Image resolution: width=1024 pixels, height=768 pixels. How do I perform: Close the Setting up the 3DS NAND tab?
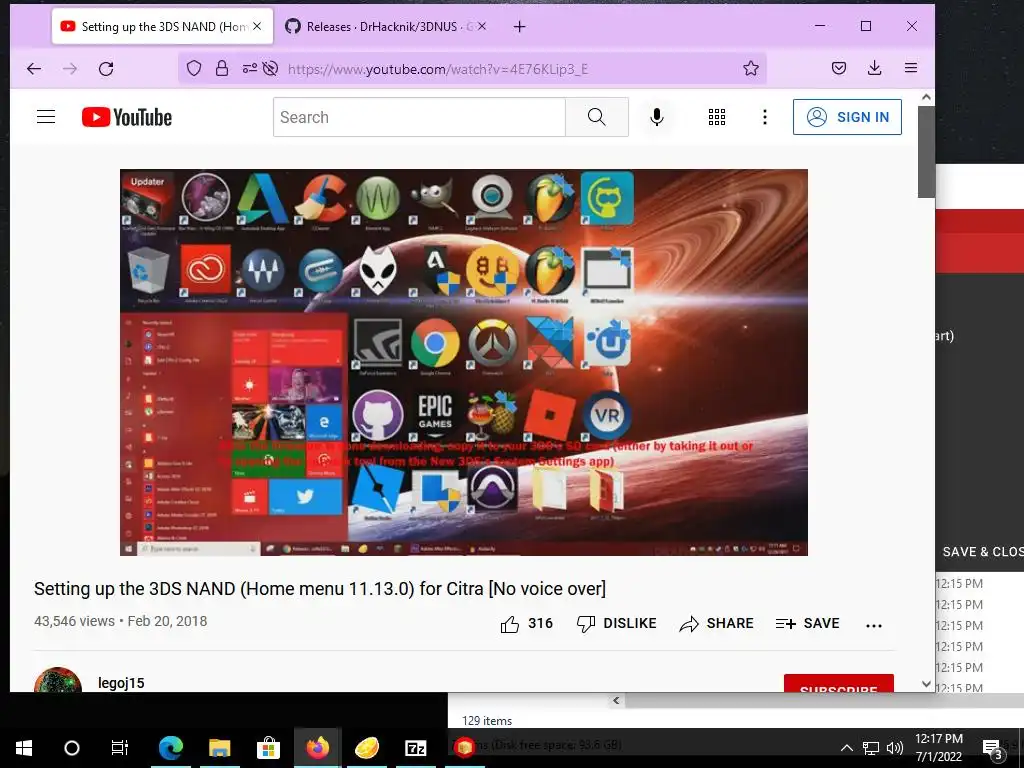(x=257, y=26)
